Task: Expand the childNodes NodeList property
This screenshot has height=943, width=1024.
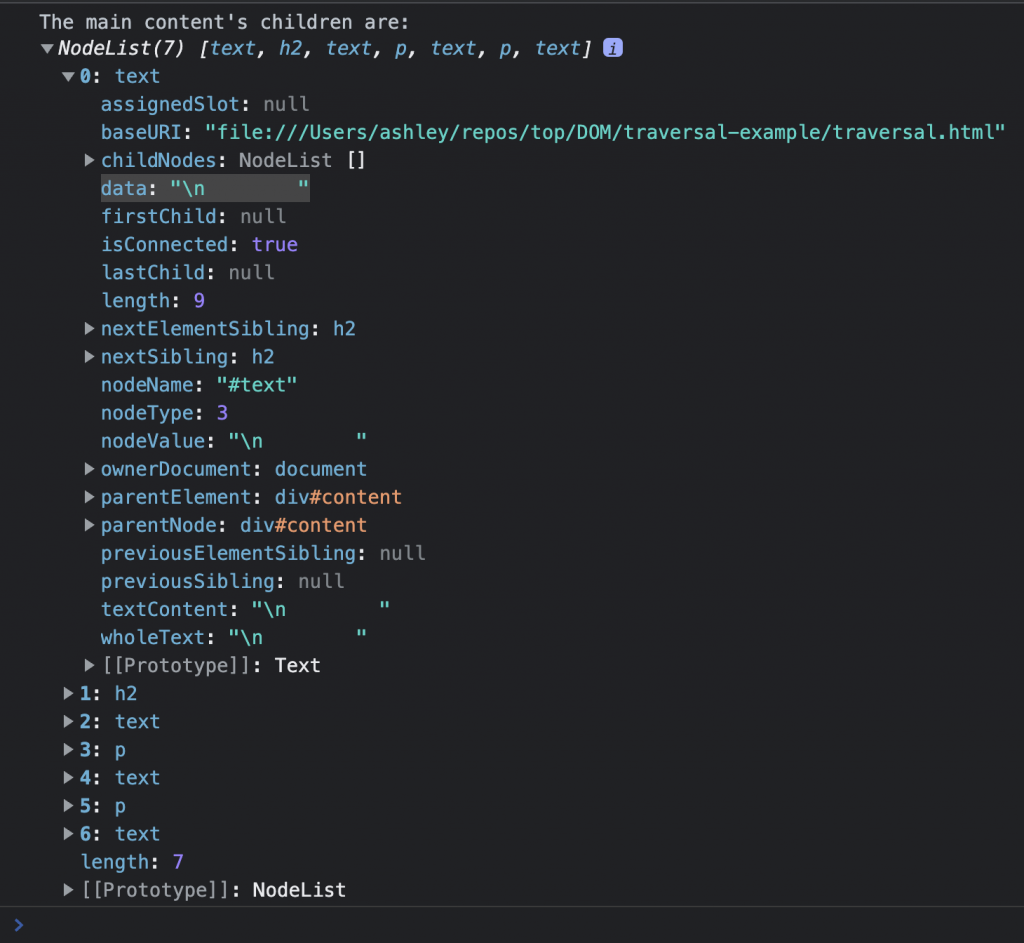Action: click(x=90, y=160)
